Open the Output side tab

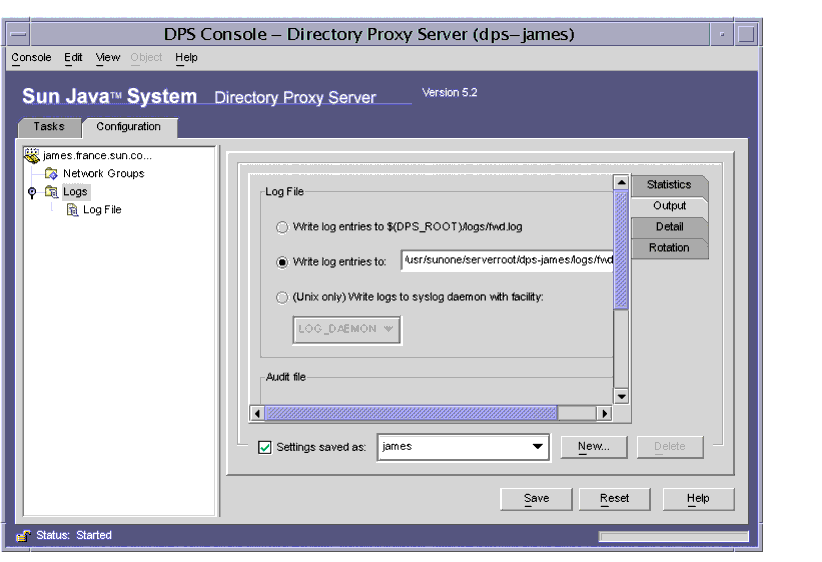point(669,206)
